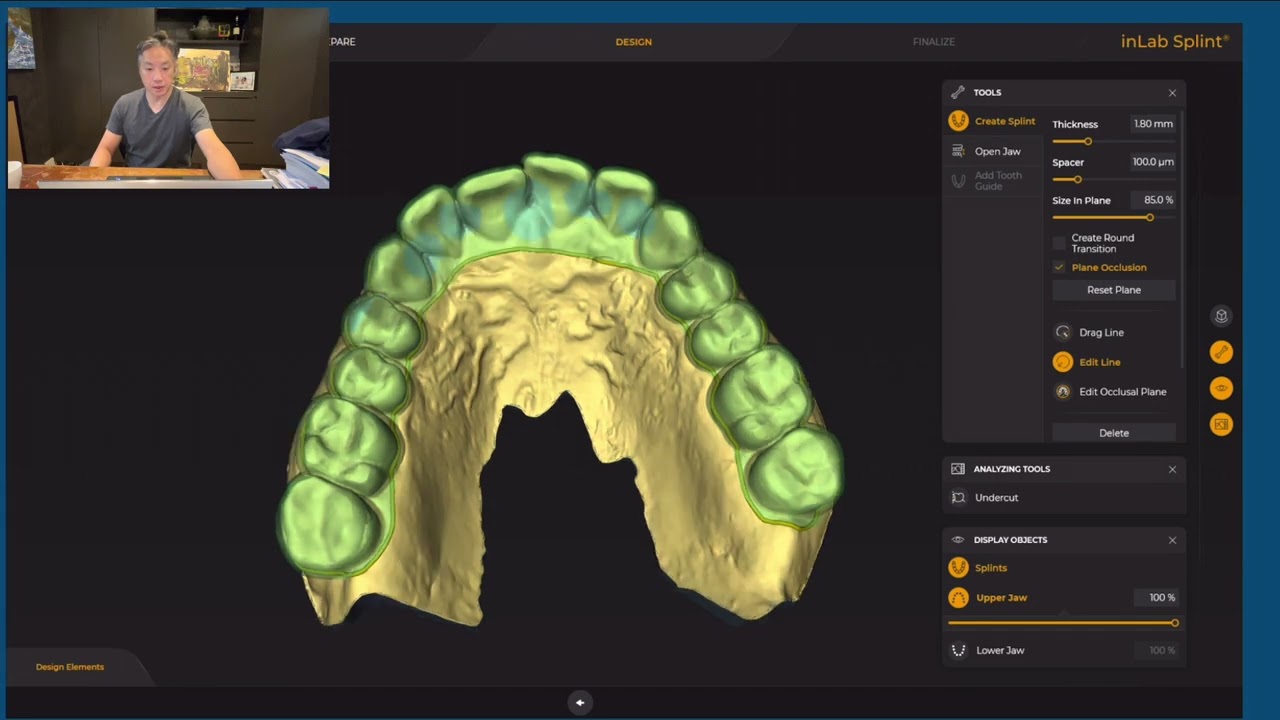Enable Create Round Transition checkbox
Viewport: 1280px width, 720px height.
pyautogui.click(x=1059, y=243)
